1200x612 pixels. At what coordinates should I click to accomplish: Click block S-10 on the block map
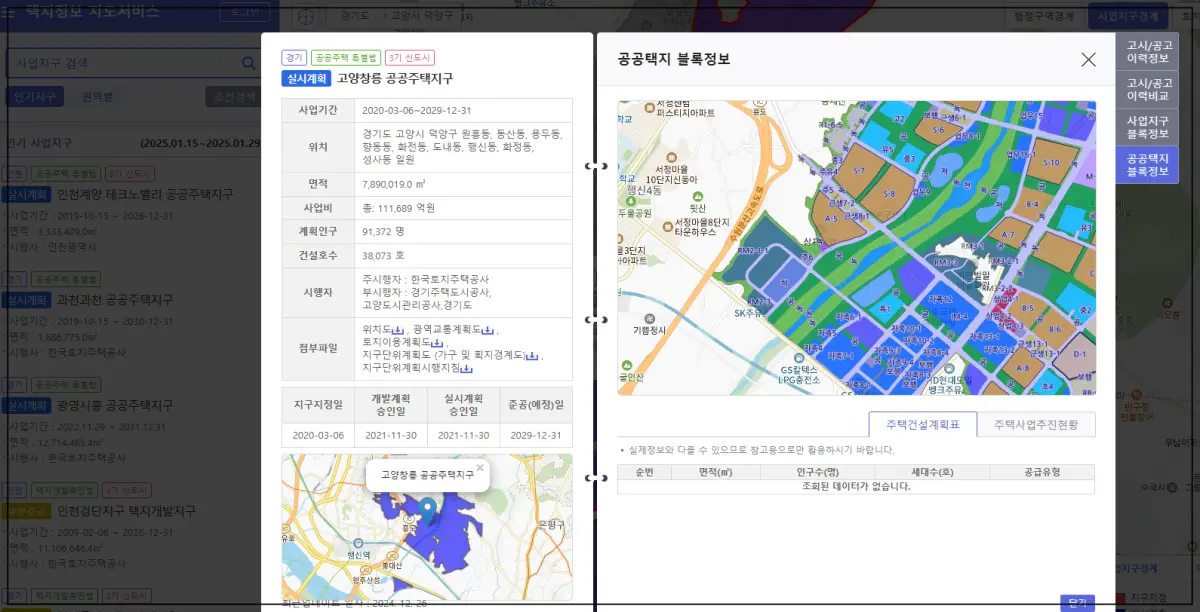[x=1051, y=162]
